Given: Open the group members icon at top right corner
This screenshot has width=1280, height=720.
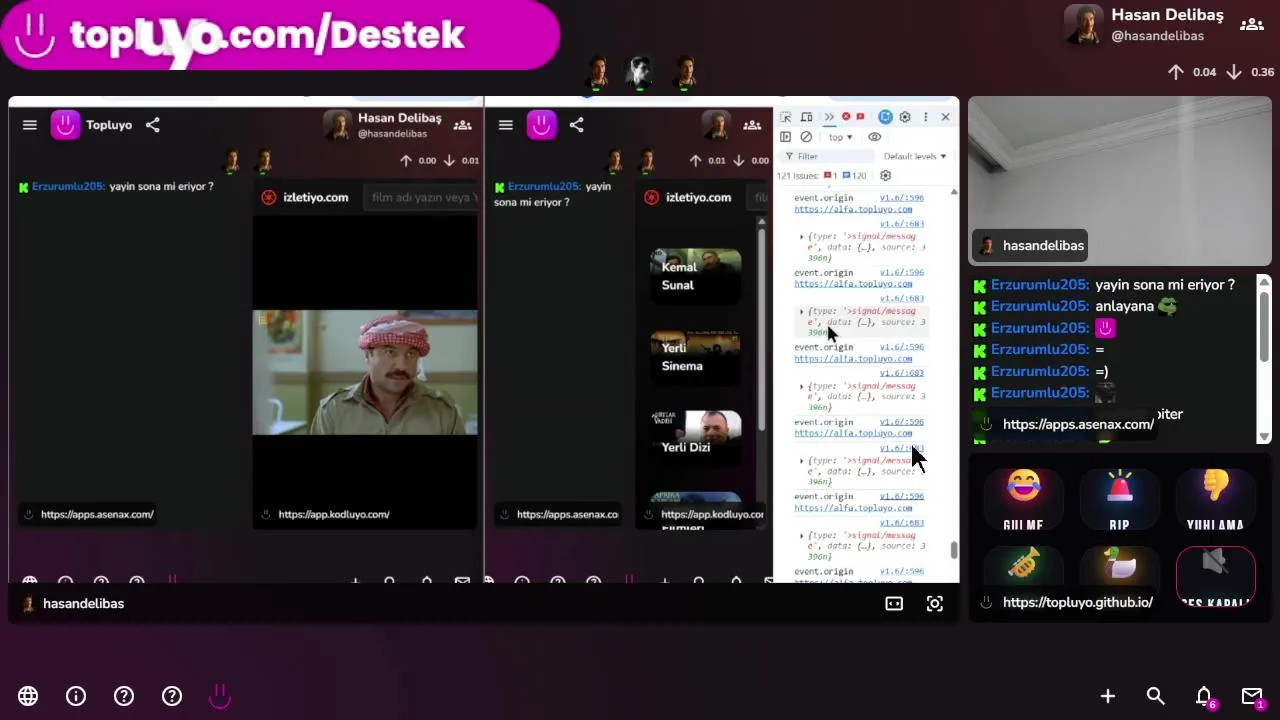Looking at the screenshot, I should coord(1252,24).
